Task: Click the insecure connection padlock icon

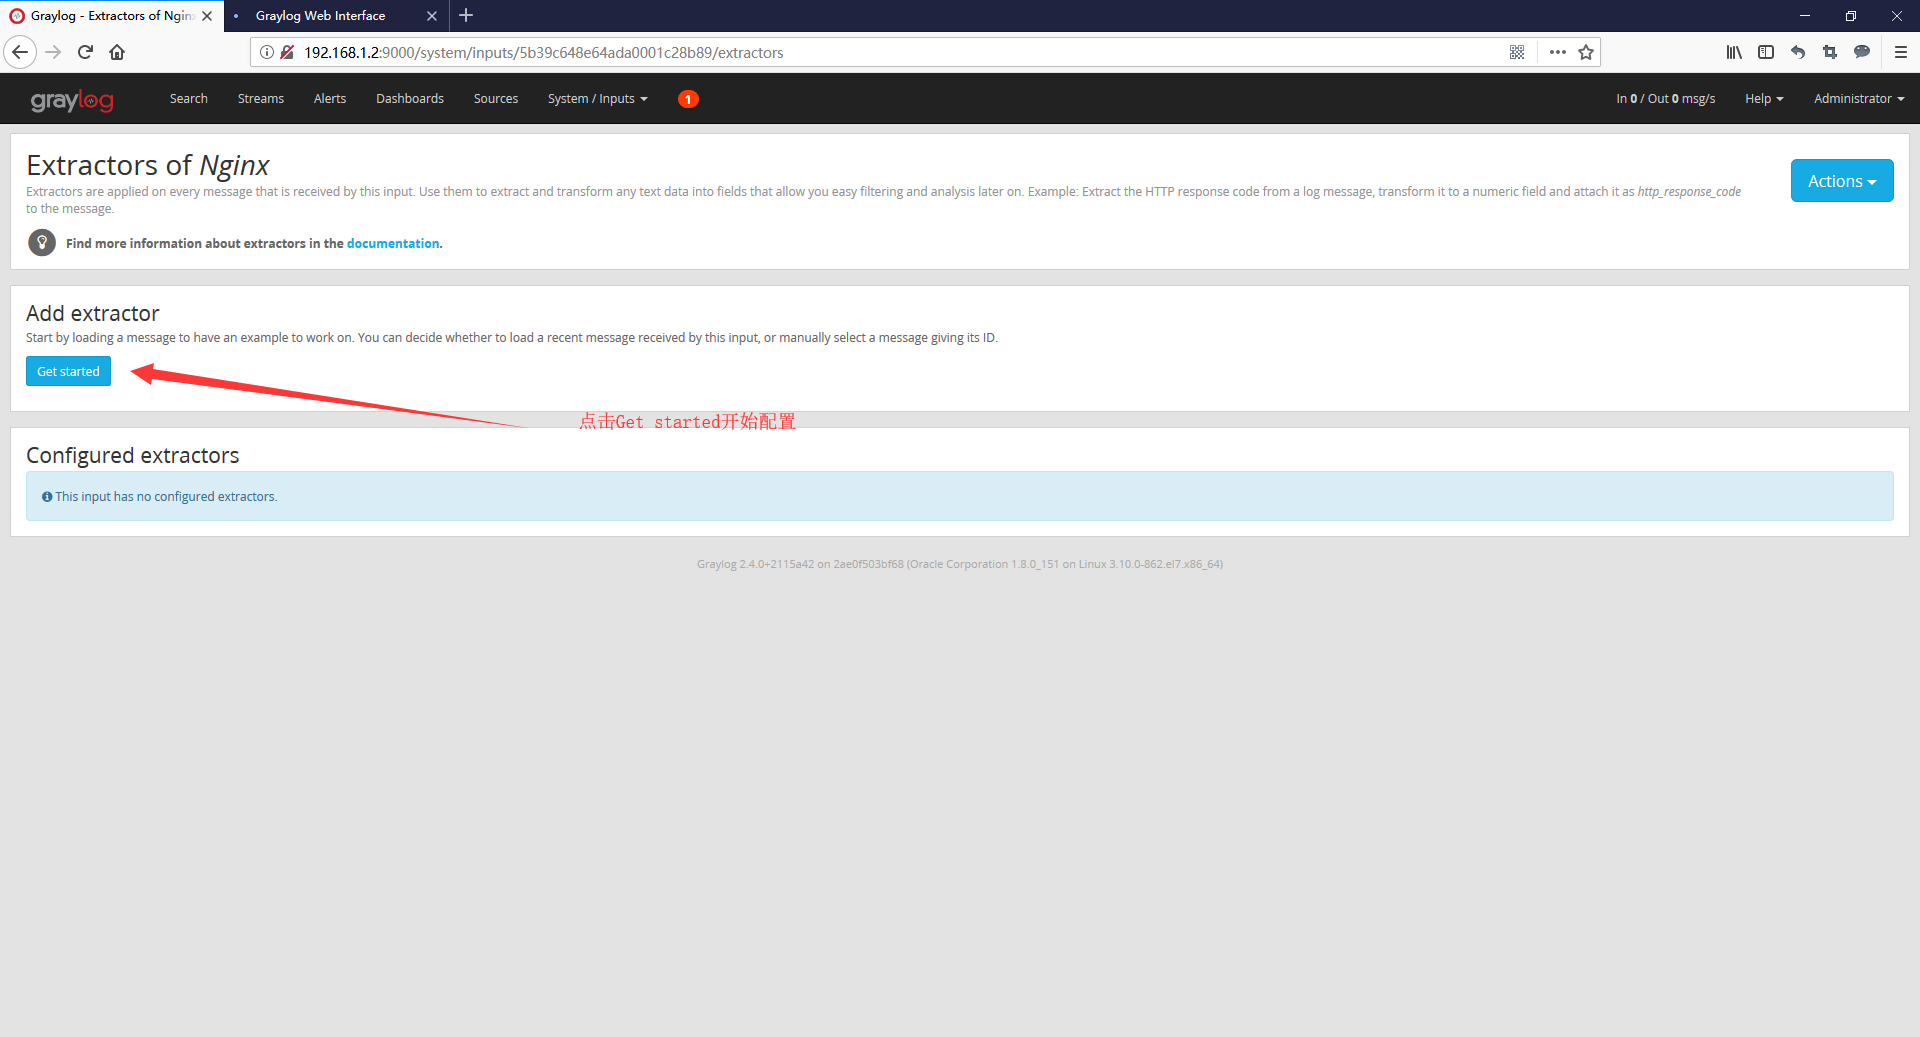Action: (x=287, y=52)
